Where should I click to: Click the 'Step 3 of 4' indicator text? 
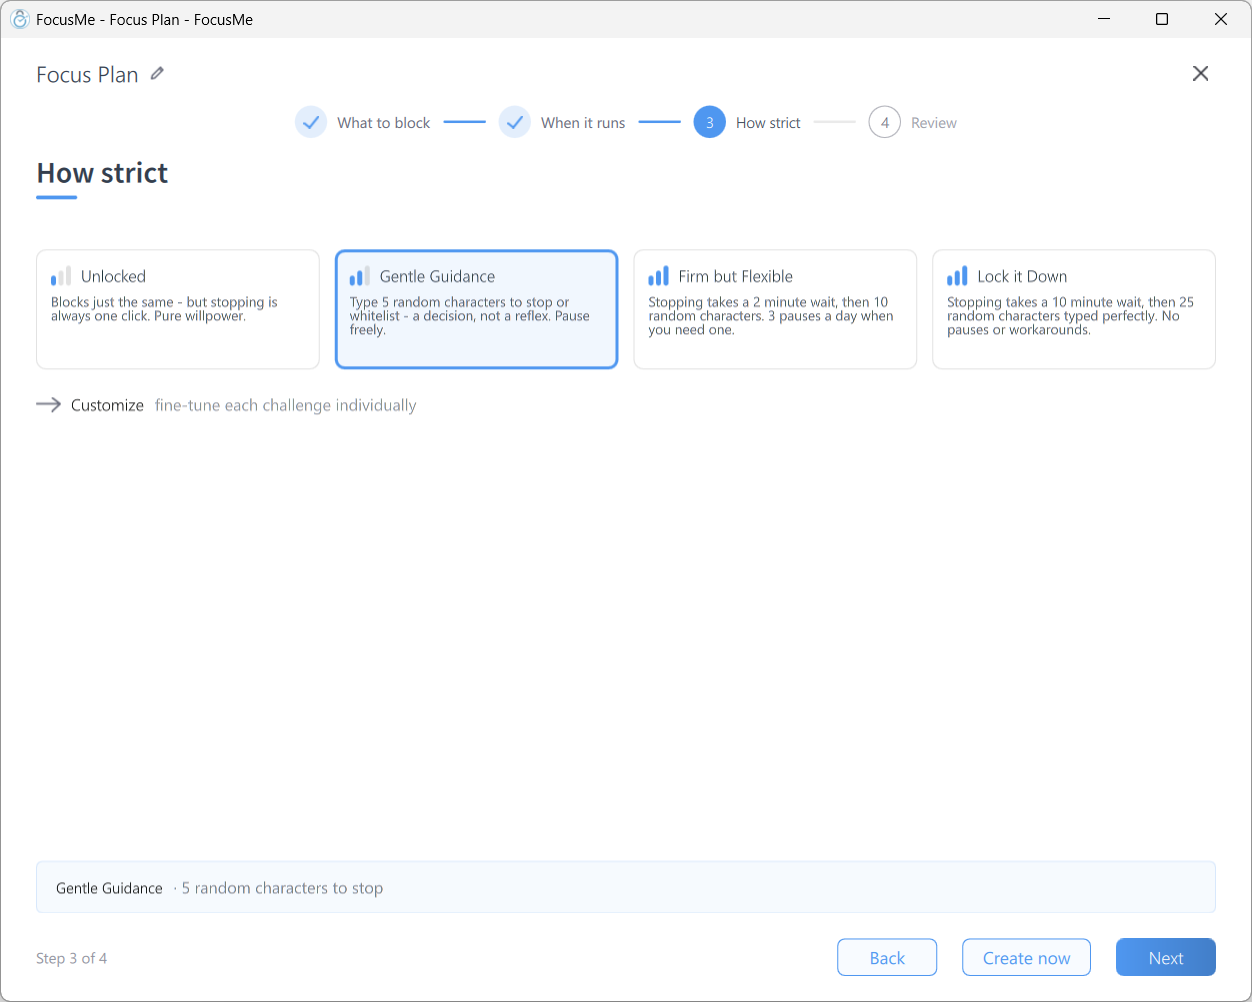tap(71, 958)
